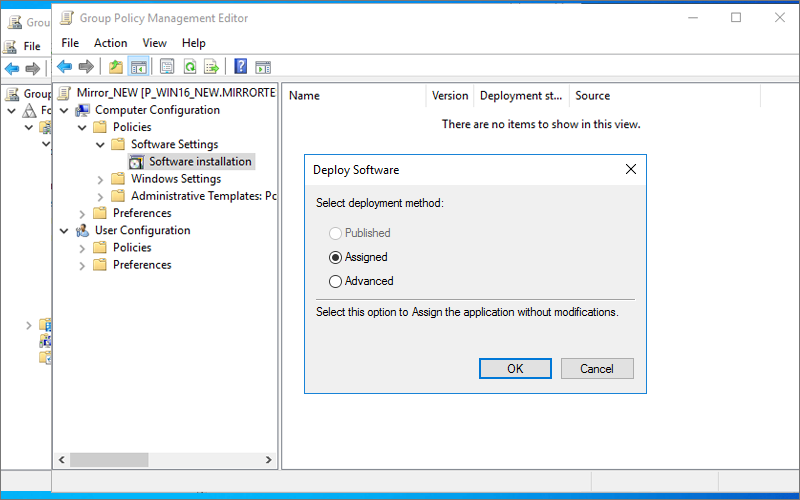This screenshot has height=500, width=800.
Task: Select the Published radio button
Action: point(335,233)
